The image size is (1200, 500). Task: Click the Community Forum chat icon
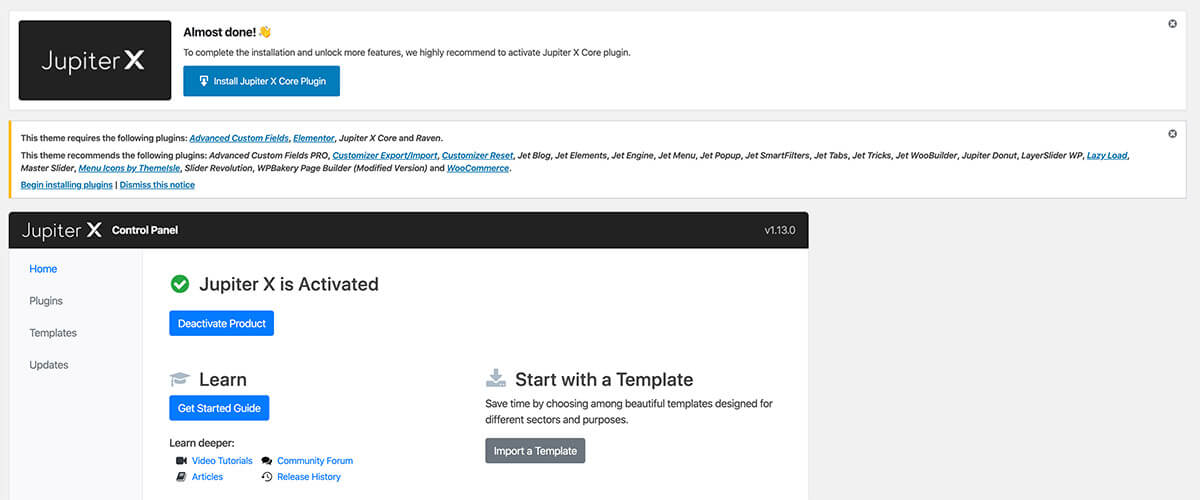tap(267, 461)
